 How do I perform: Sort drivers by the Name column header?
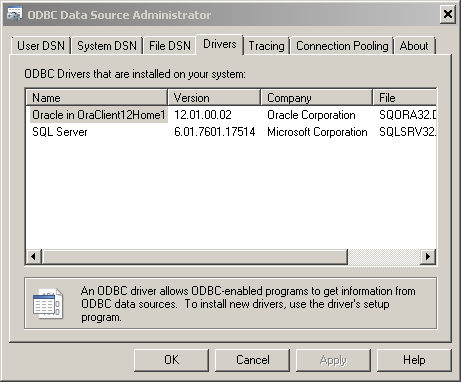(97, 98)
